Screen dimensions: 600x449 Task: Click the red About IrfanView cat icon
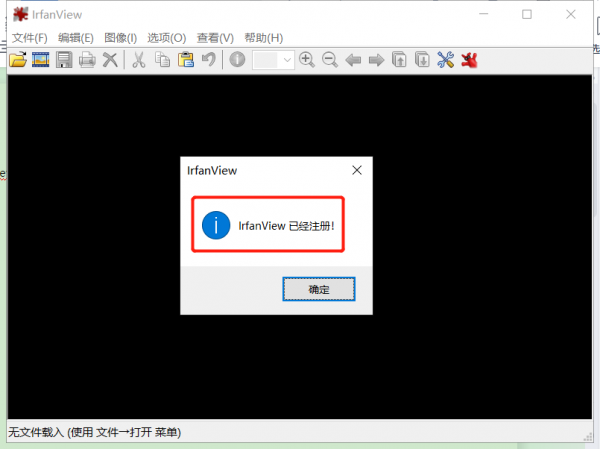pos(469,60)
